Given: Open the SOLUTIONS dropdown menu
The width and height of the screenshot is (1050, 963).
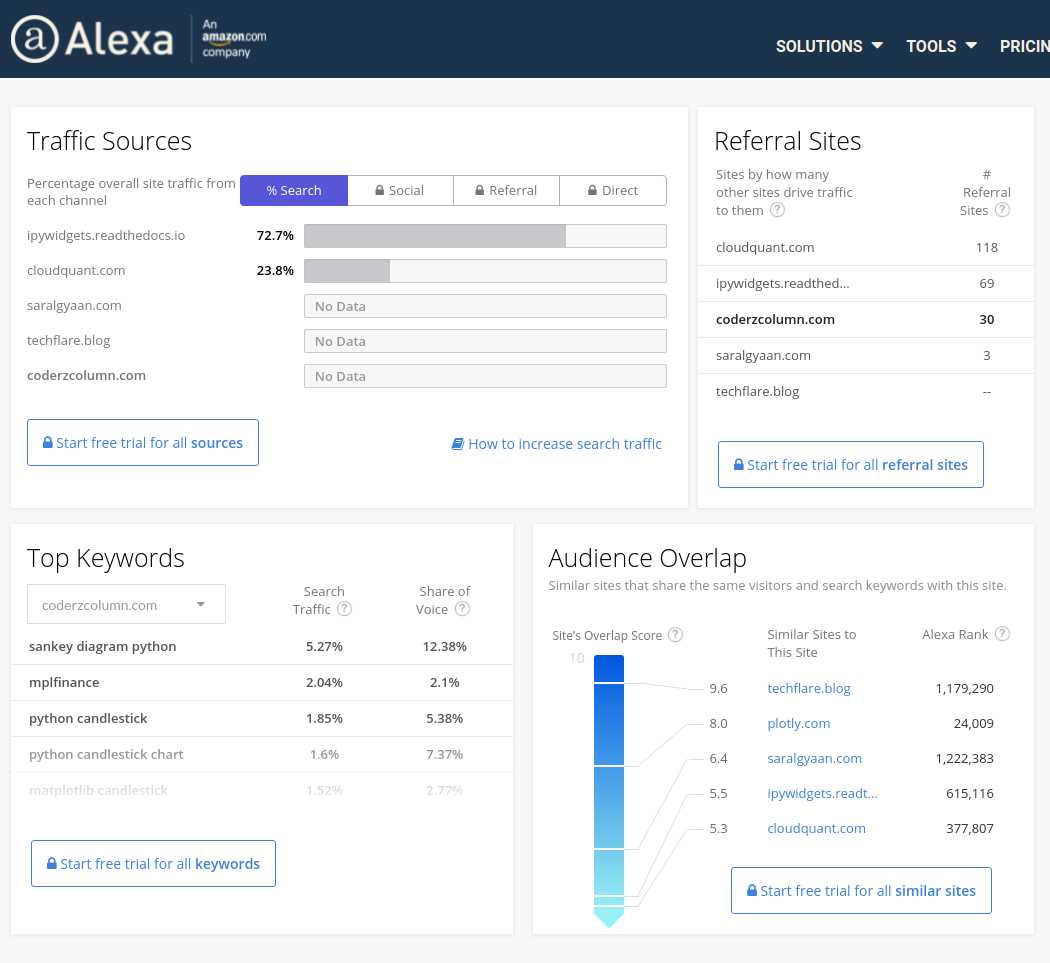Looking at the screenshot, I should tap(829, 46).
